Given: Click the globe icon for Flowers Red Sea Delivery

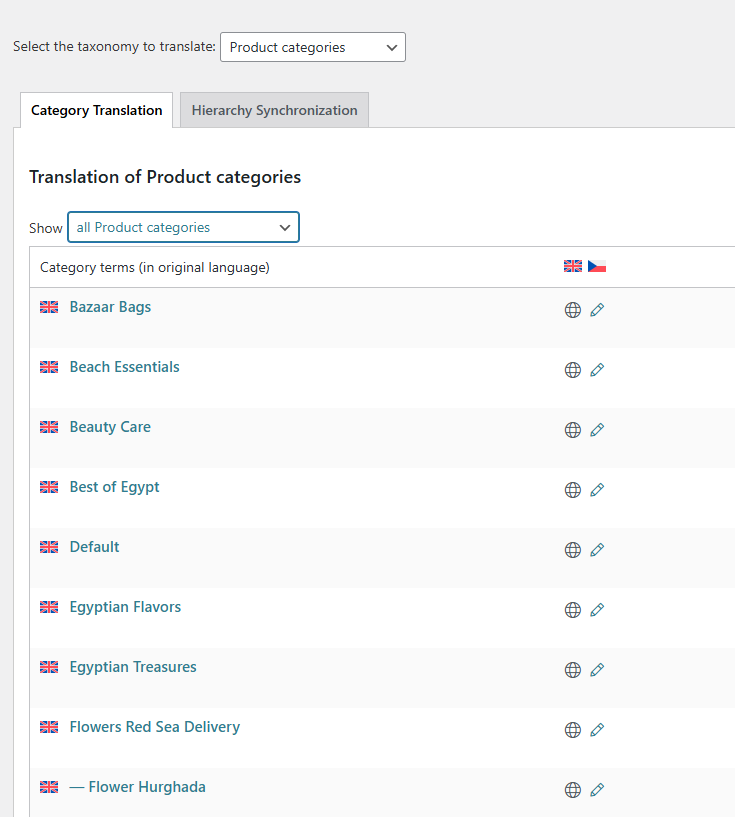Looking at the screenshot, I should (x=573, y=730).
